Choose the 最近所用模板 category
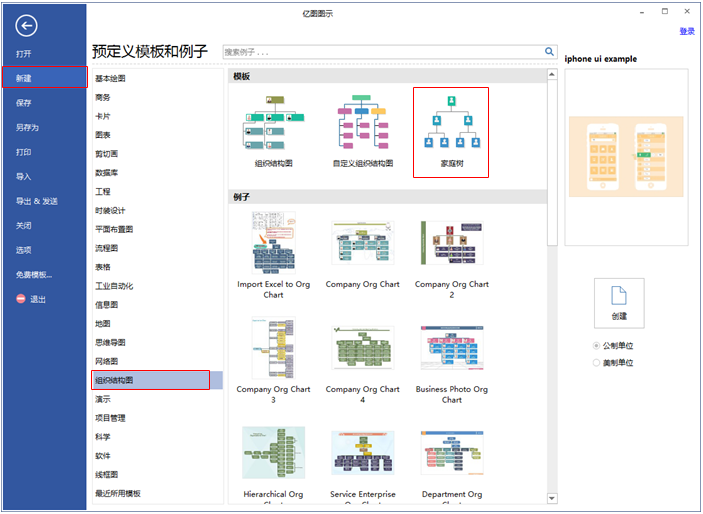Image resolution: width=703 pixels, height=514 pixels. coord(118,493)
